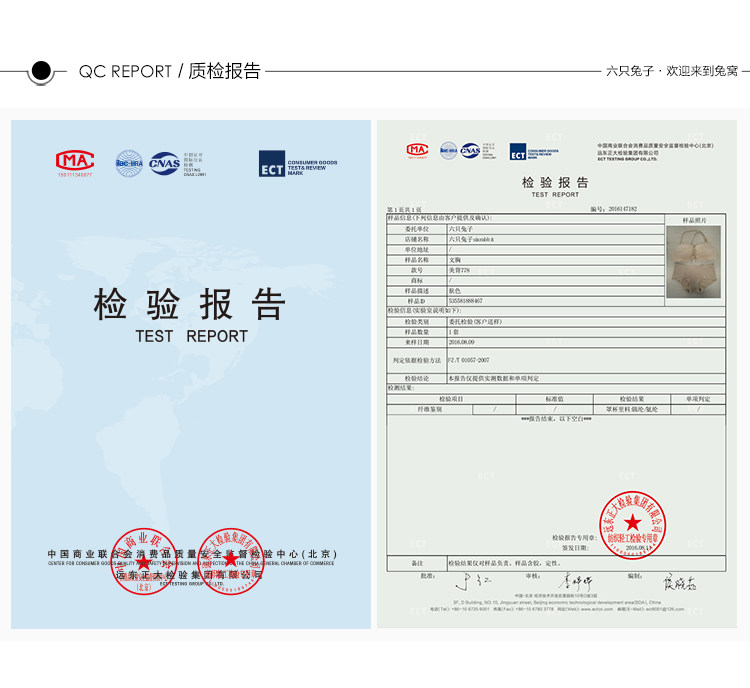Click the report number '编号' text
The width and height of the screenshot is (750, 688).
coord(614,209)
